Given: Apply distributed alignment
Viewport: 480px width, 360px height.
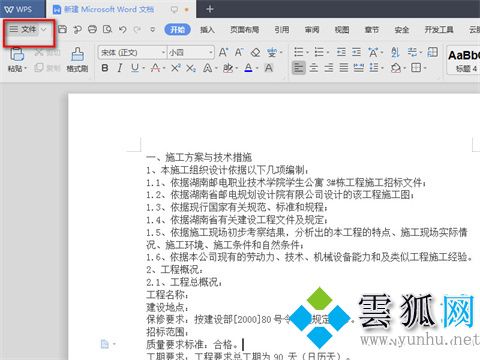Looking at the screenshot, I should pos(359,68).
